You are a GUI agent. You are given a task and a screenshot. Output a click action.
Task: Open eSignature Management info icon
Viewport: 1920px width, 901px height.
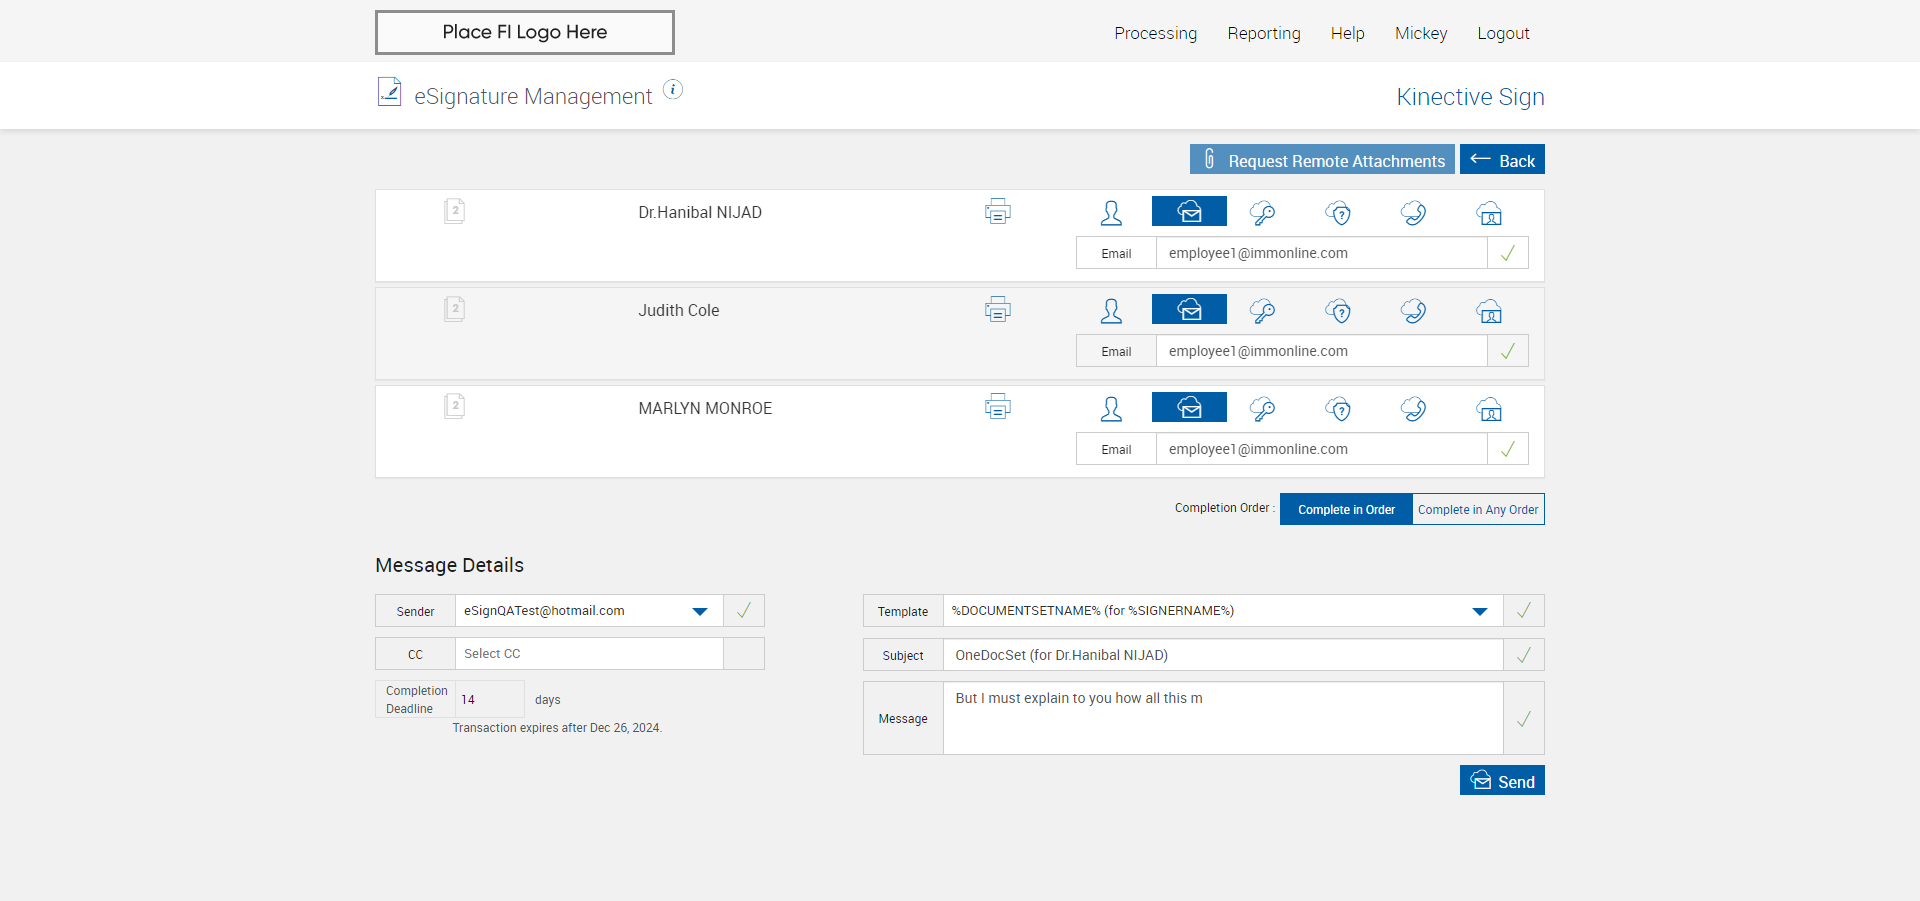(673, 90)
